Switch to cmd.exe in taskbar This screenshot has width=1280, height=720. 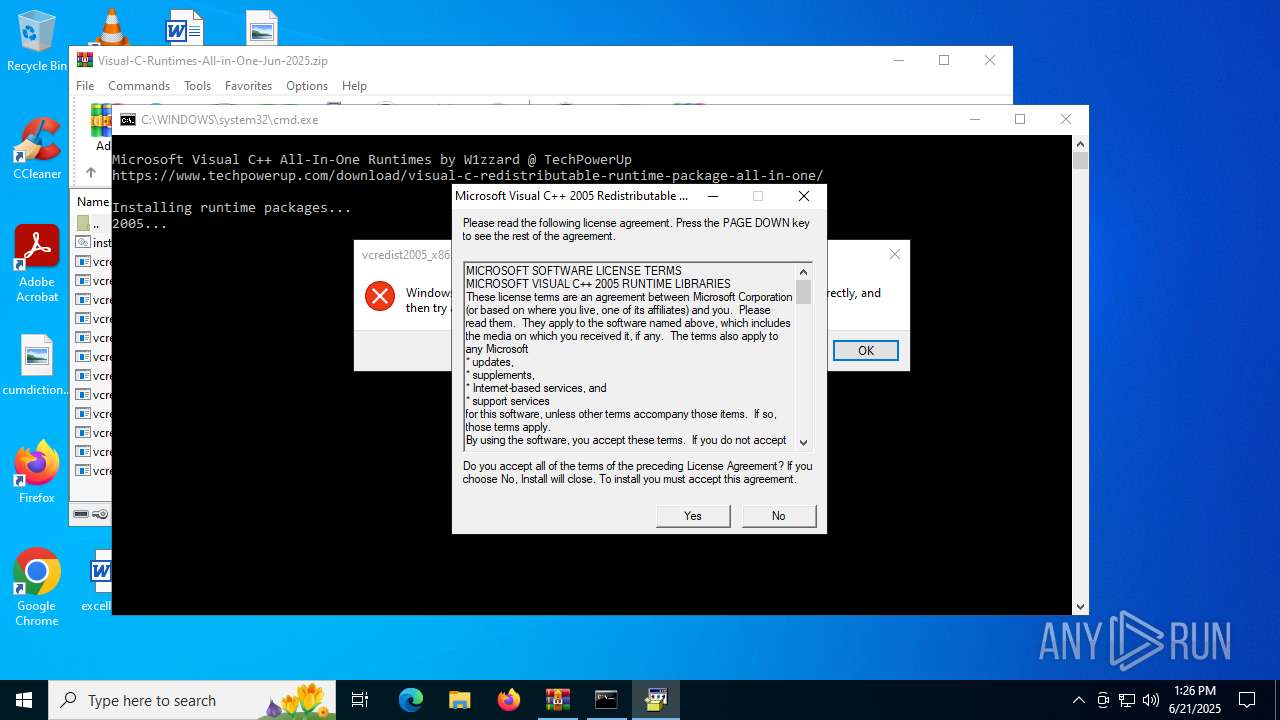pyautogui.click(x=606, y=700)
